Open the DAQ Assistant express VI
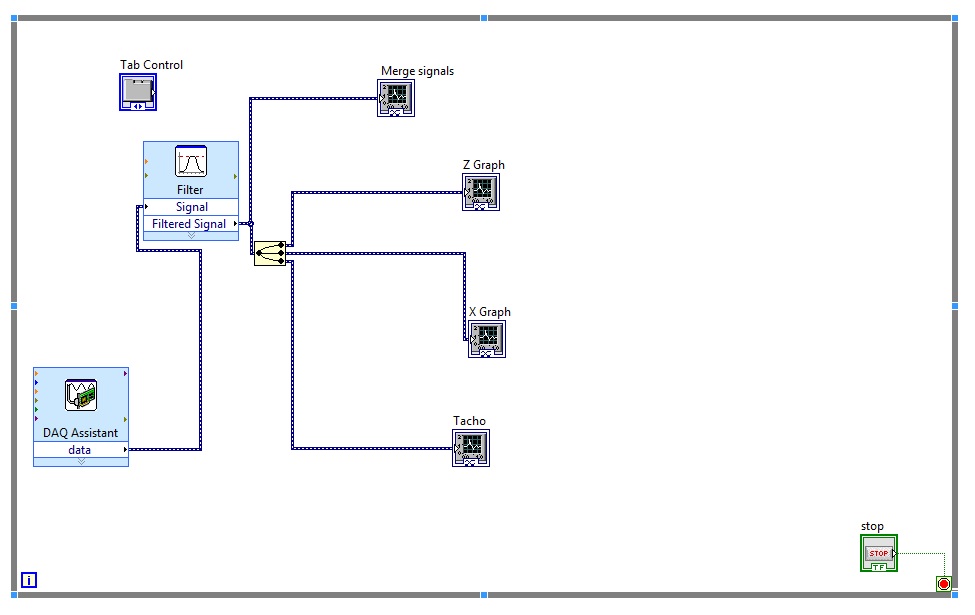 tap(80, 397)
